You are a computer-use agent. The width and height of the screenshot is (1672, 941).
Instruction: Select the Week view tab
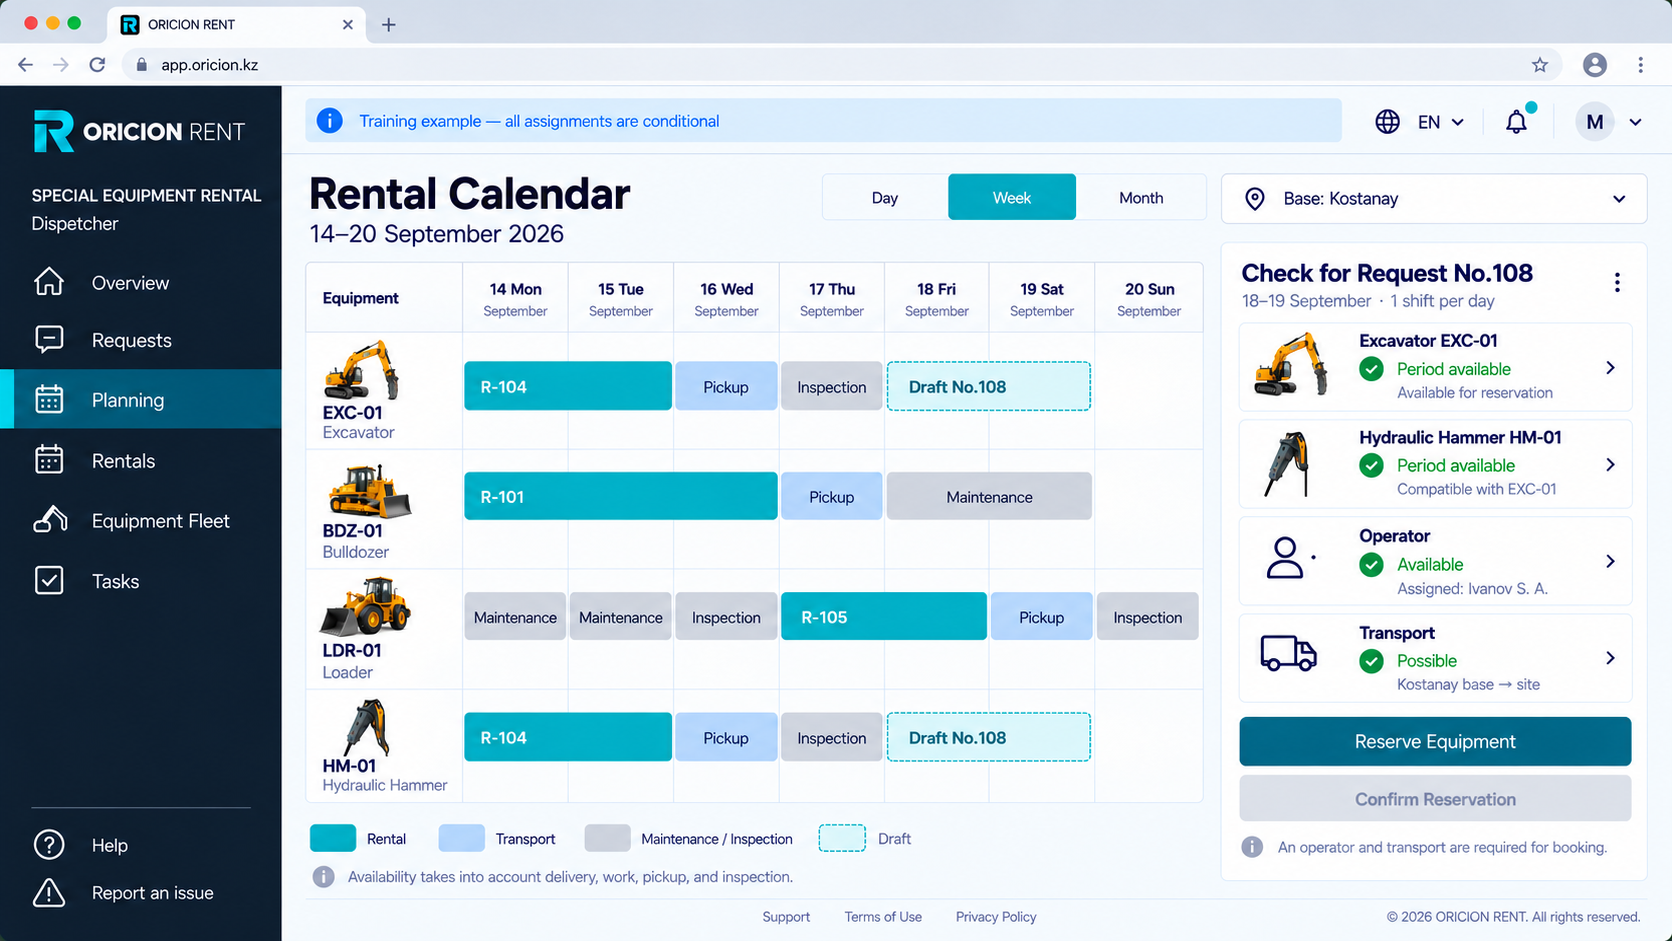point(1012,197)
